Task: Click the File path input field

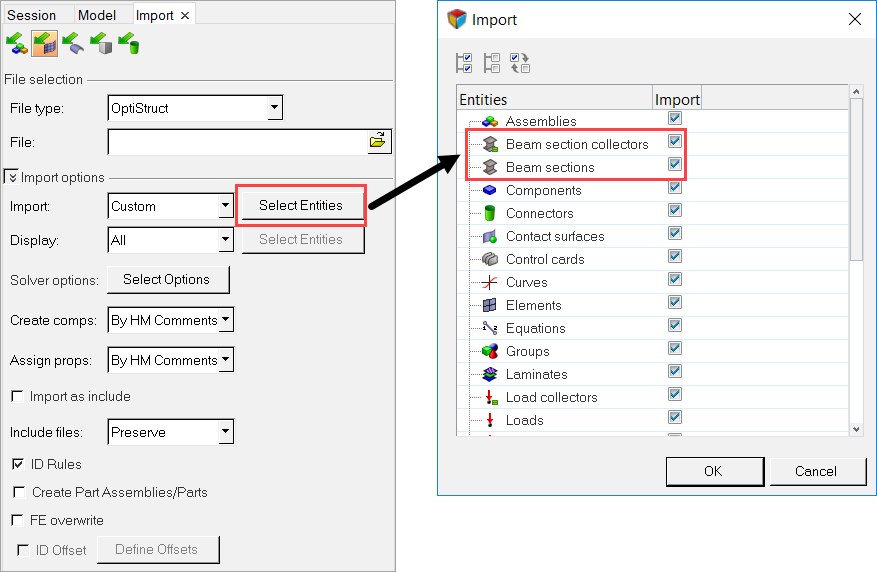Action: 238,142
